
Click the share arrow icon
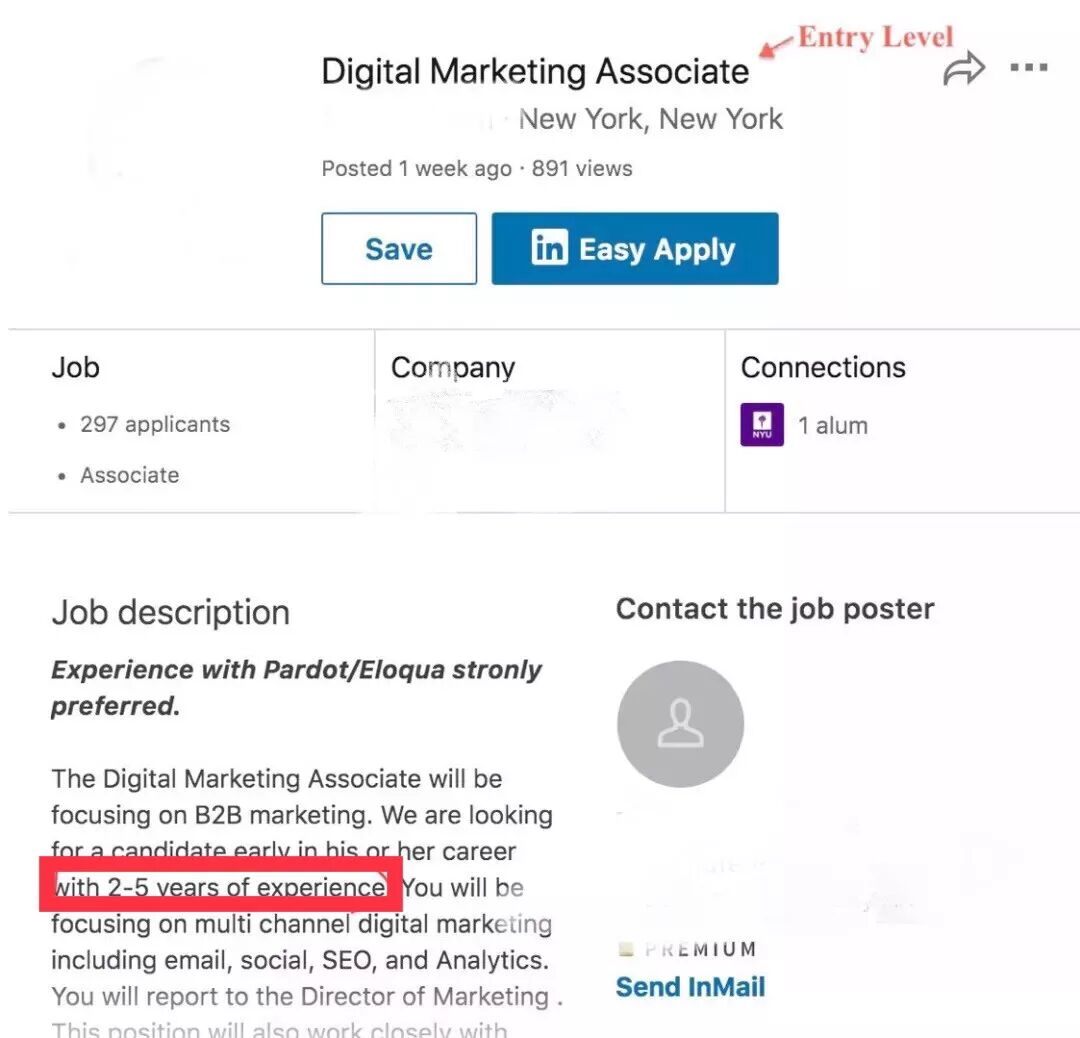(x=963, y=70)
